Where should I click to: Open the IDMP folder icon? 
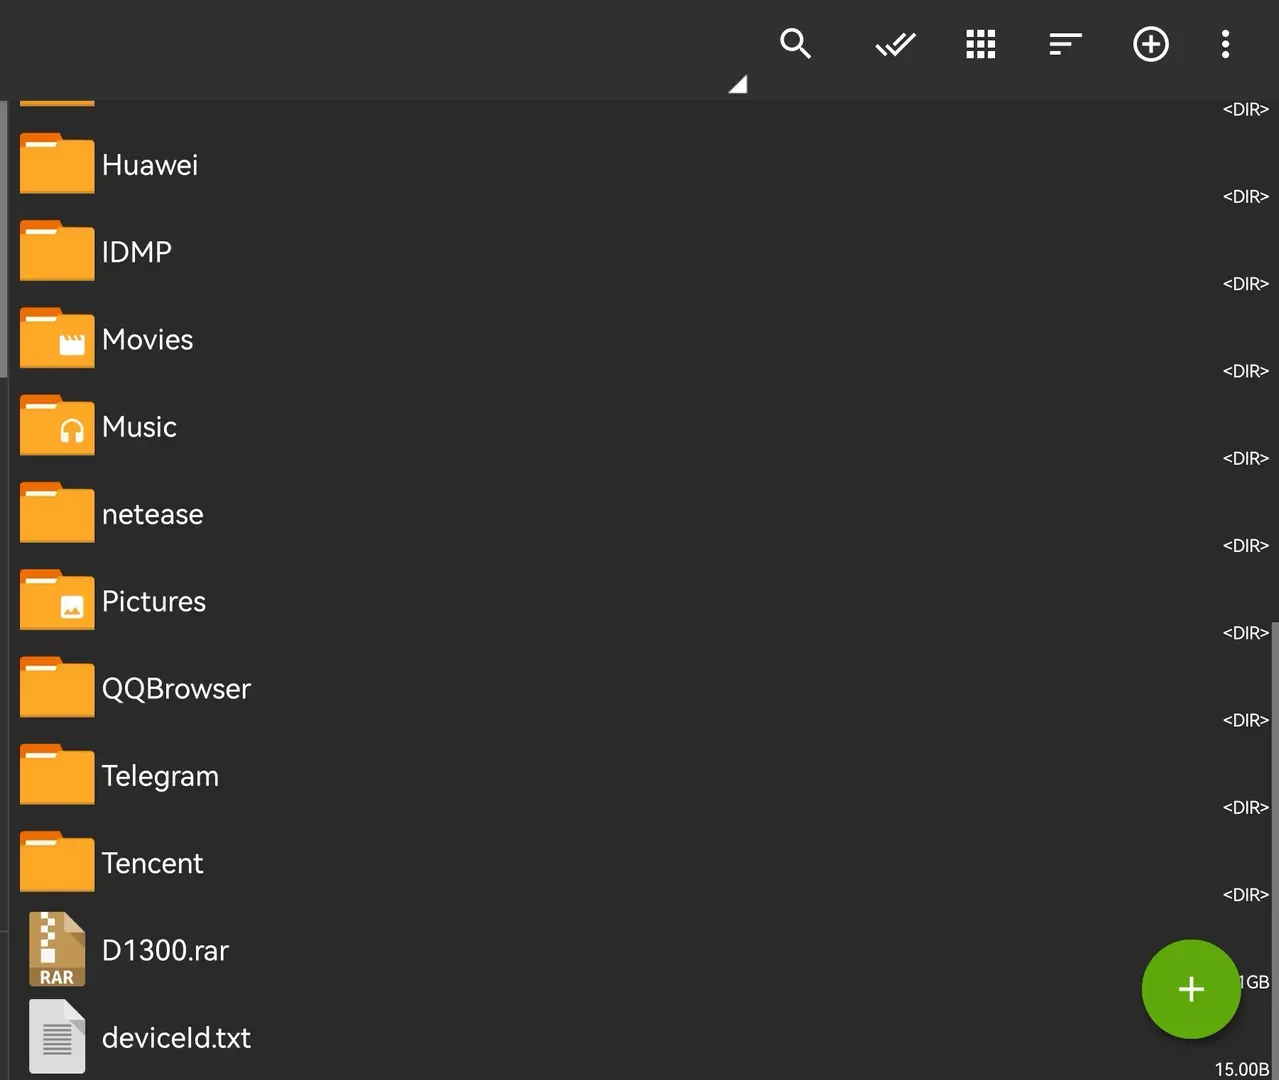pyautogui.click(x=57, y=251)
